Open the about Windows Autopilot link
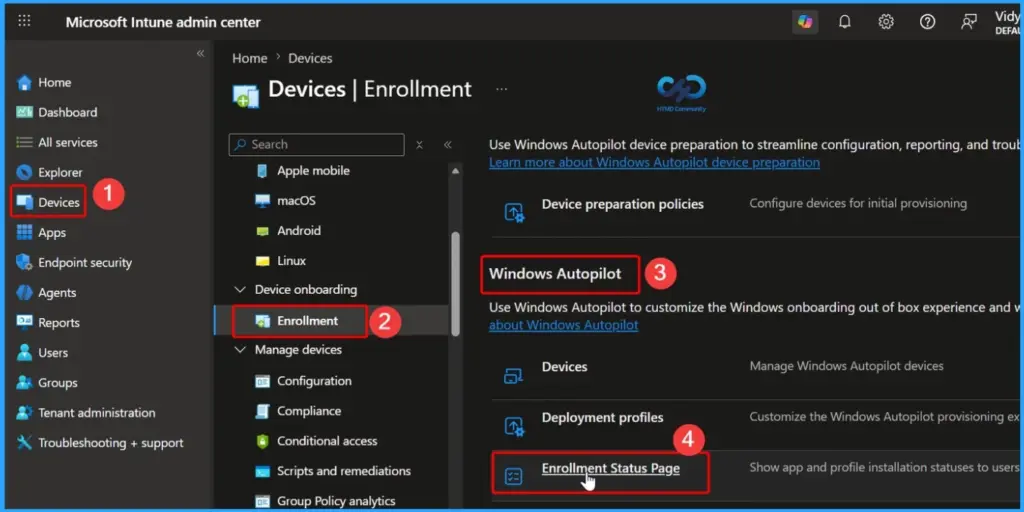The image size is (1024, 512). [x=564, y=325]
